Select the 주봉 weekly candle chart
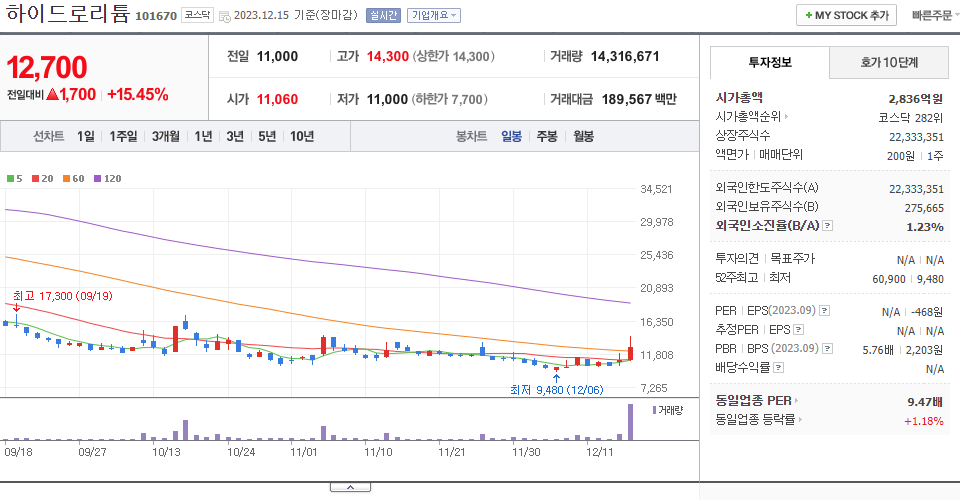The image size is (960, 500). coord(547,136)
